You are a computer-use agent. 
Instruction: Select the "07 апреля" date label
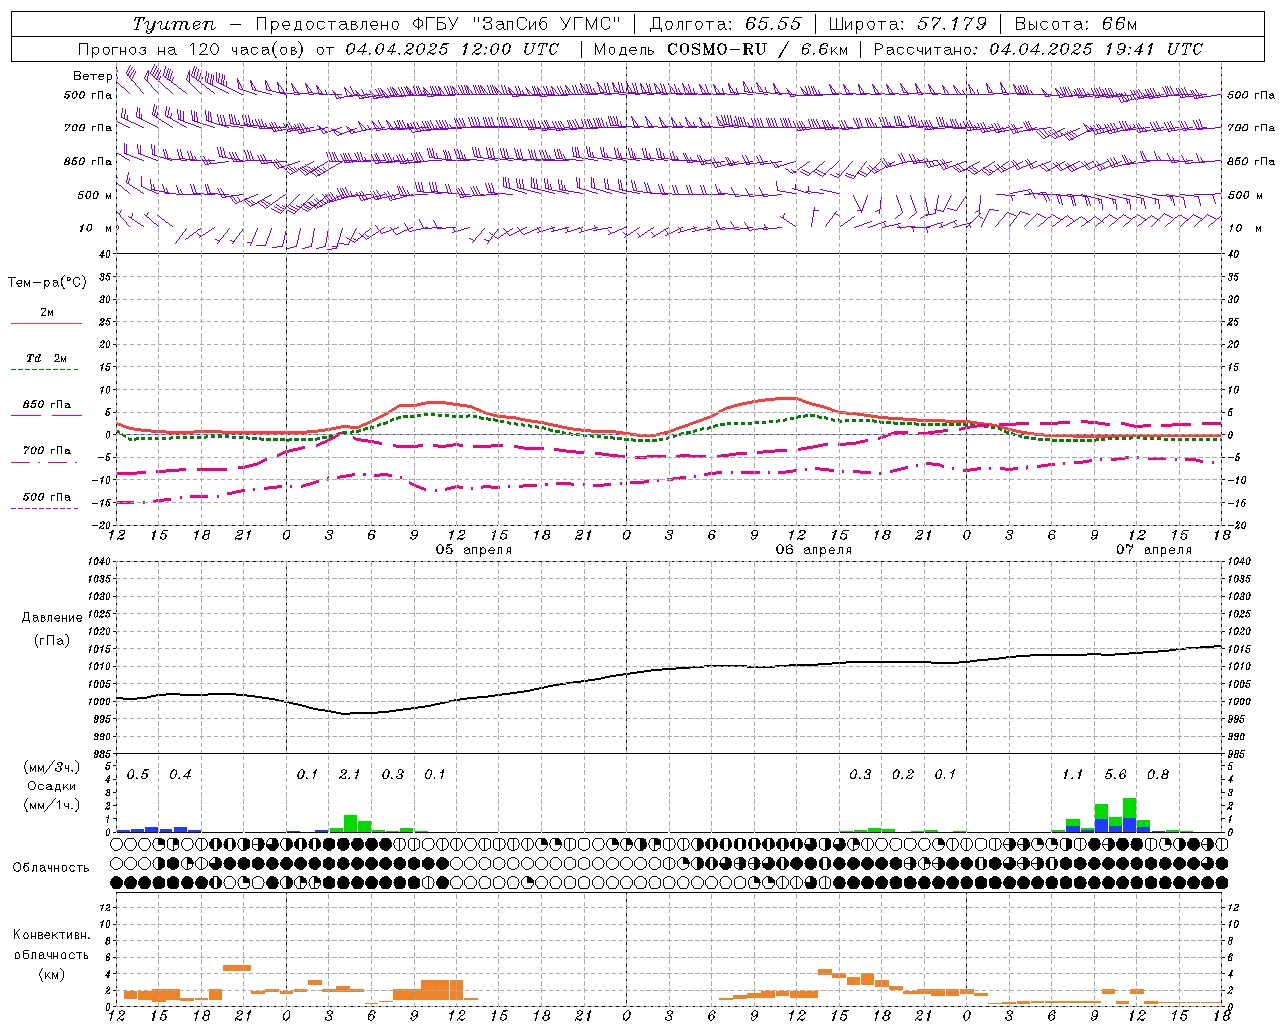[x=1153, y=550]
